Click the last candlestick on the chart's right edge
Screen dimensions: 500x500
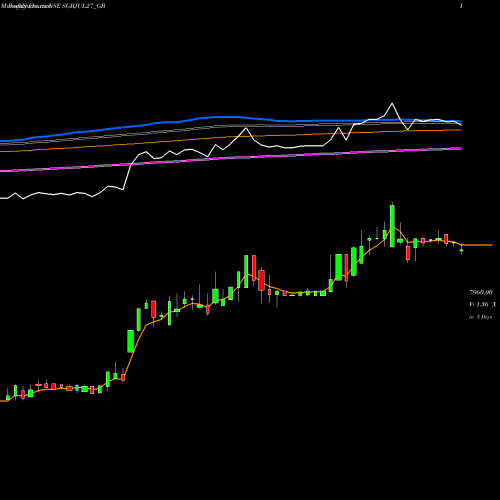pos(461,249)
